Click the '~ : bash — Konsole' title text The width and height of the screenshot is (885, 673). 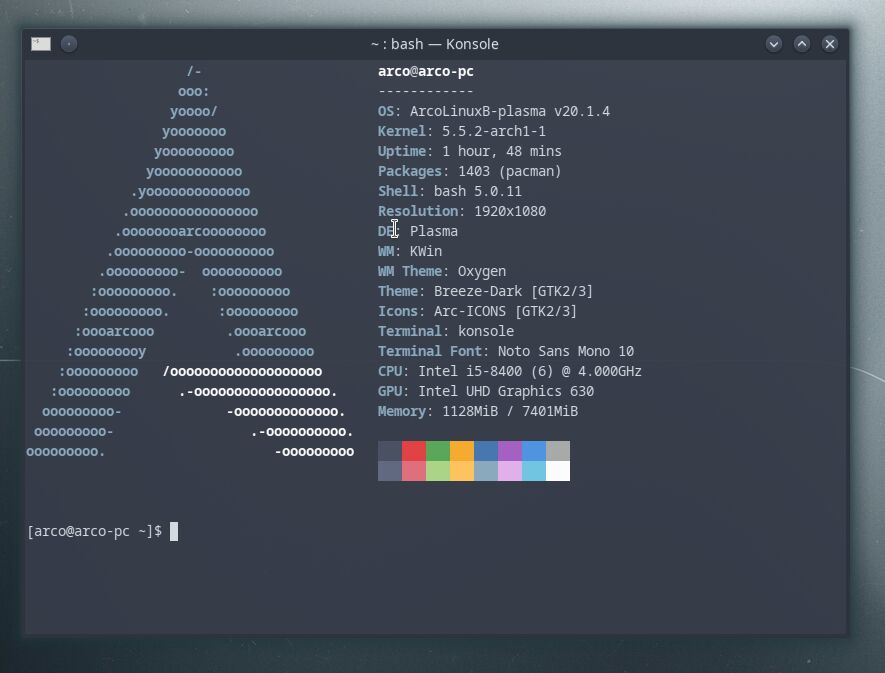[435, 44]
